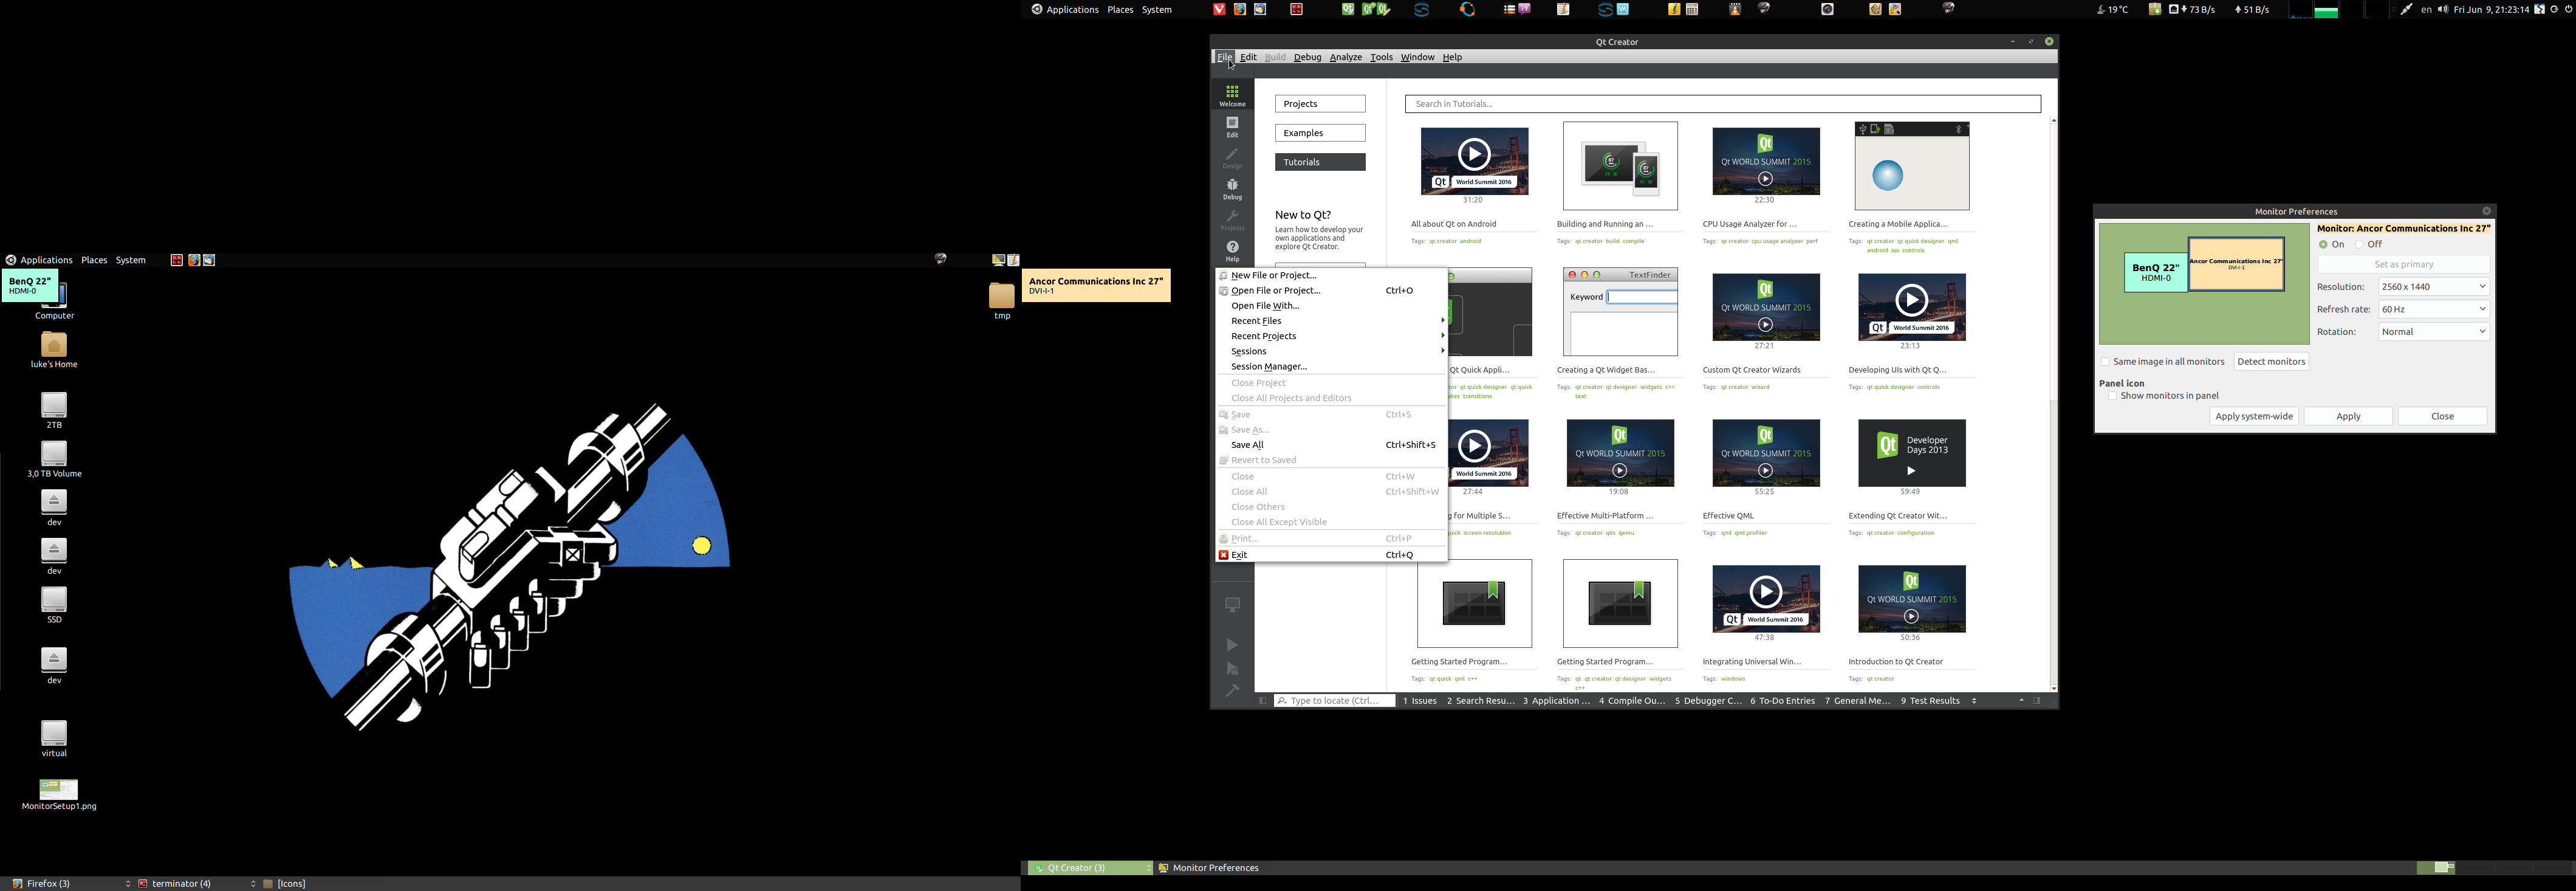
Task: Open the Resolution dropdown
Action: [x=2433, y=287]
